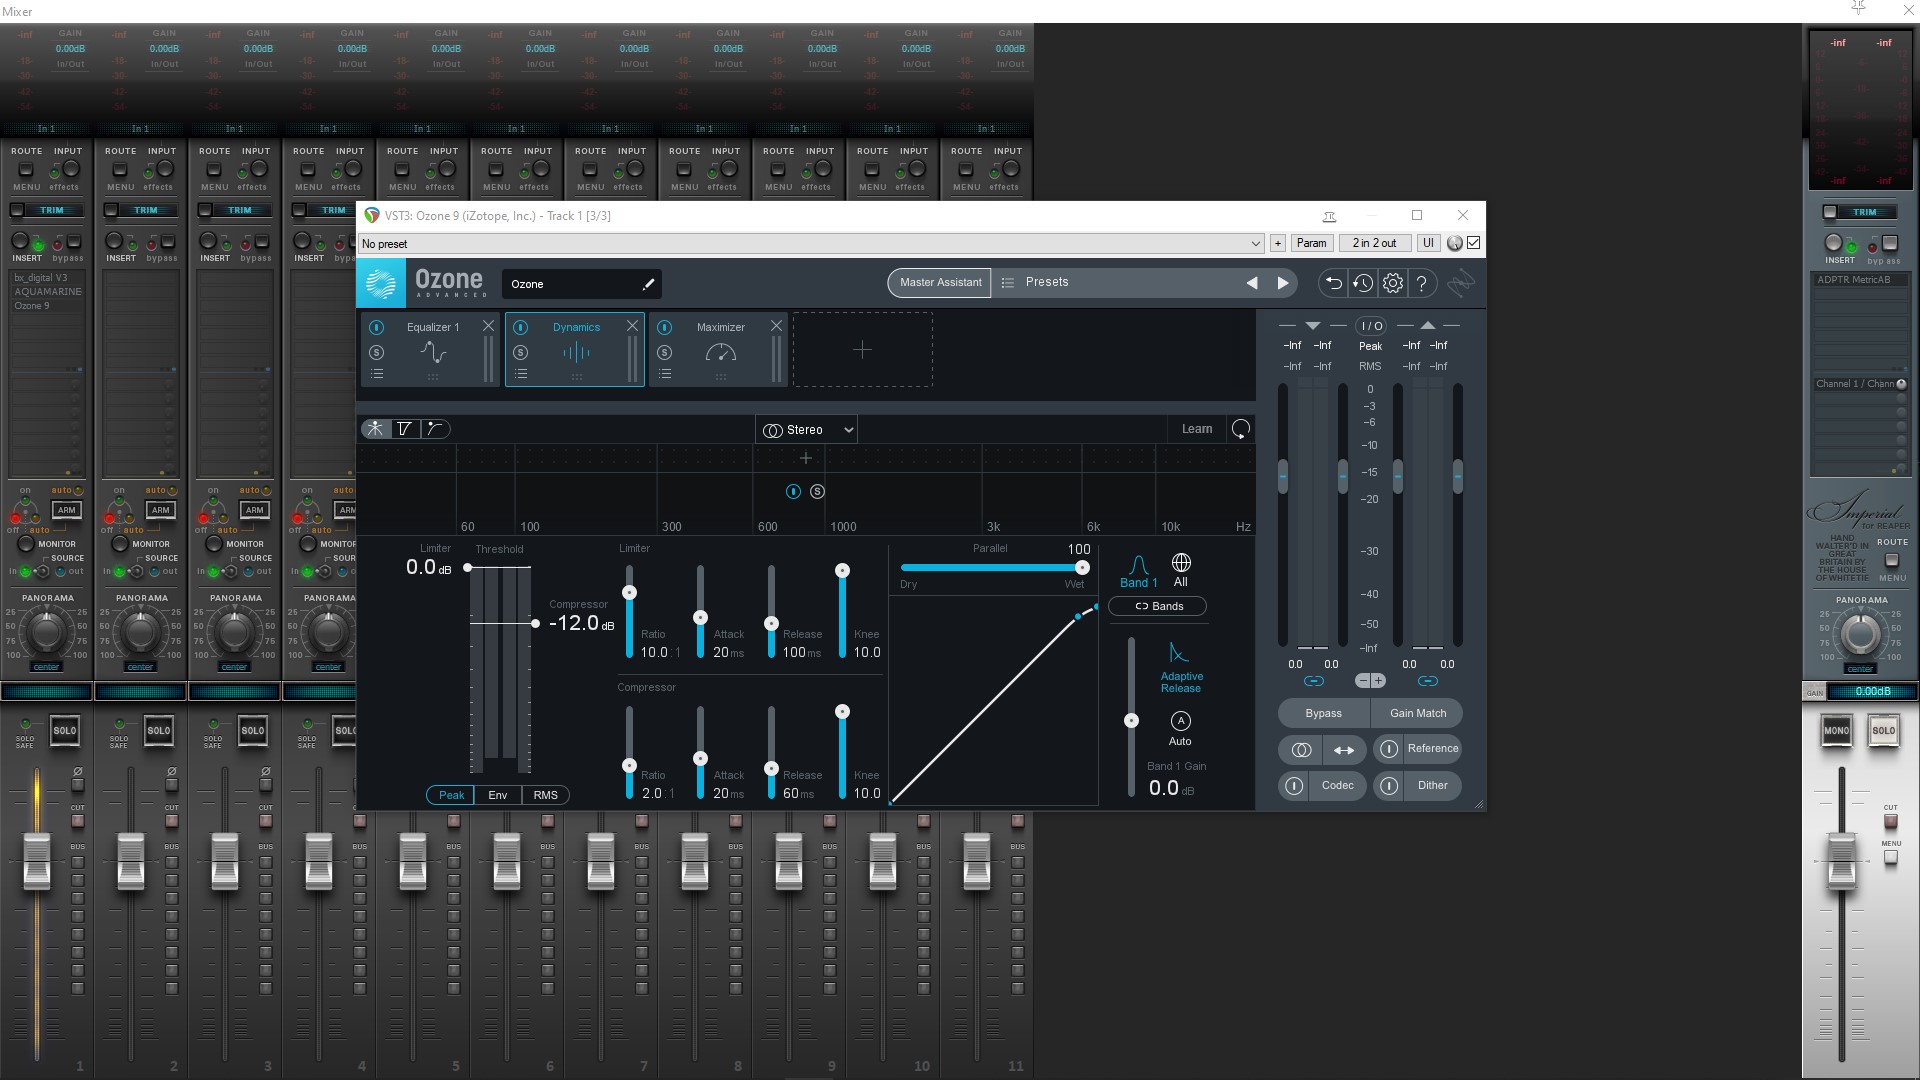Viewport: 1920px width, 1080px height.
Task: Click the I/O meter mode button
Action: pos(1370,326)
